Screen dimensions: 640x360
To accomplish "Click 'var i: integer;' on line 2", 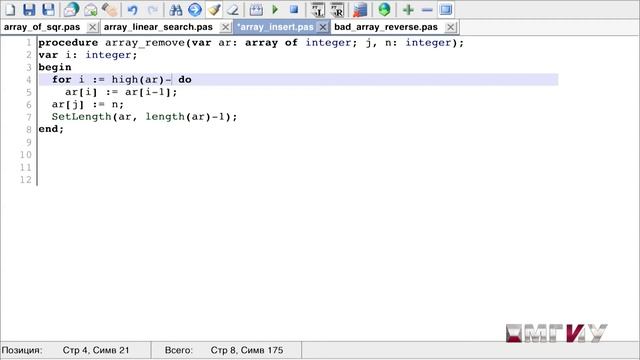I will 88,55.
